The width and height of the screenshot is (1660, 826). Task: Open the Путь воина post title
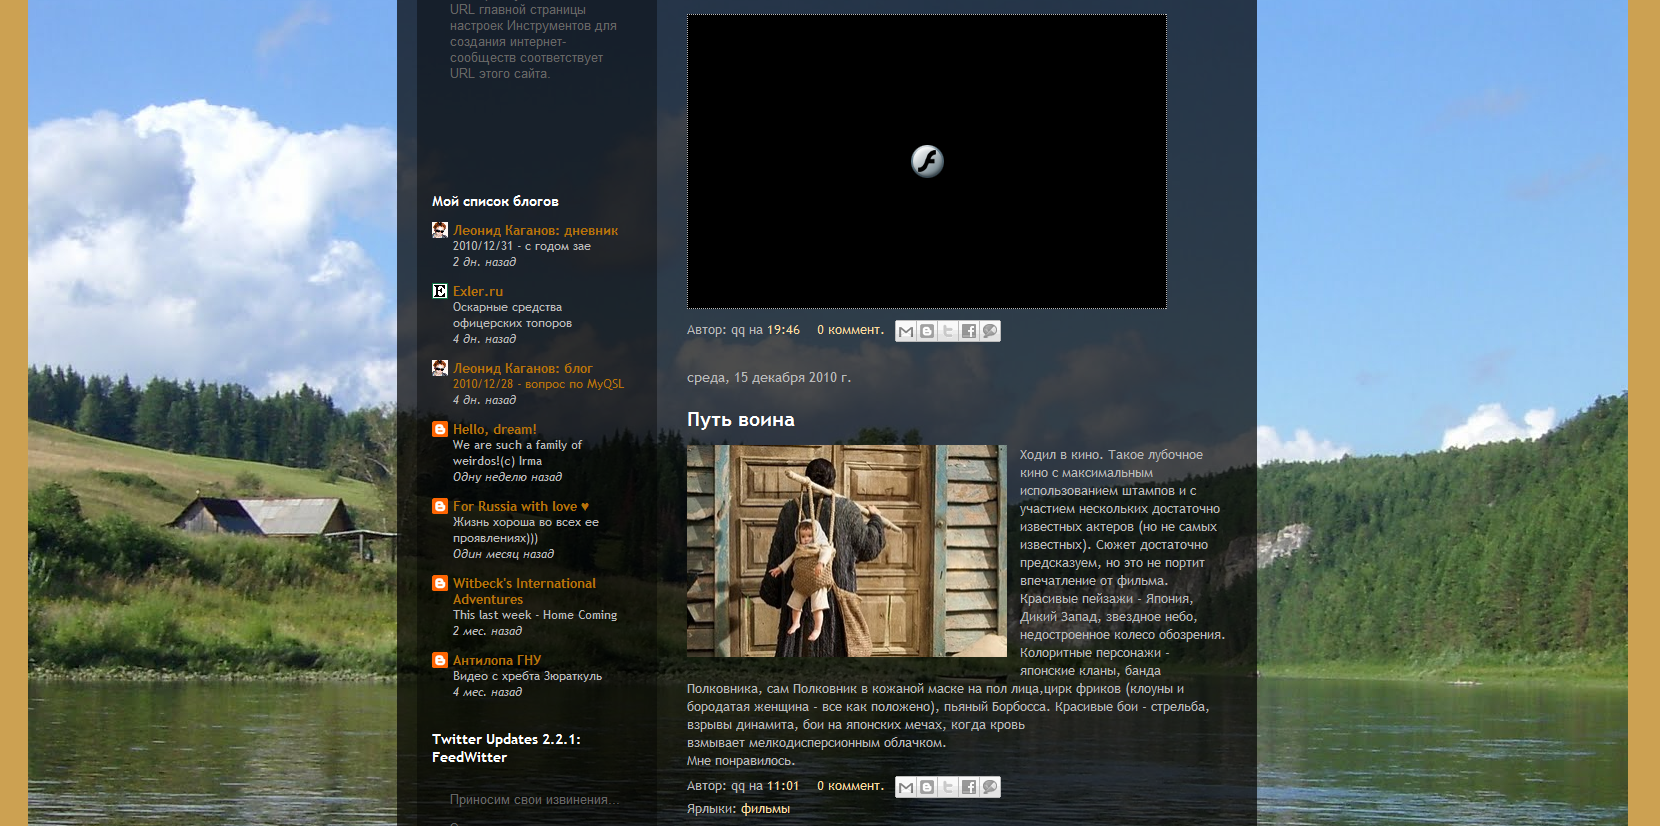click(x=740, y=420)
